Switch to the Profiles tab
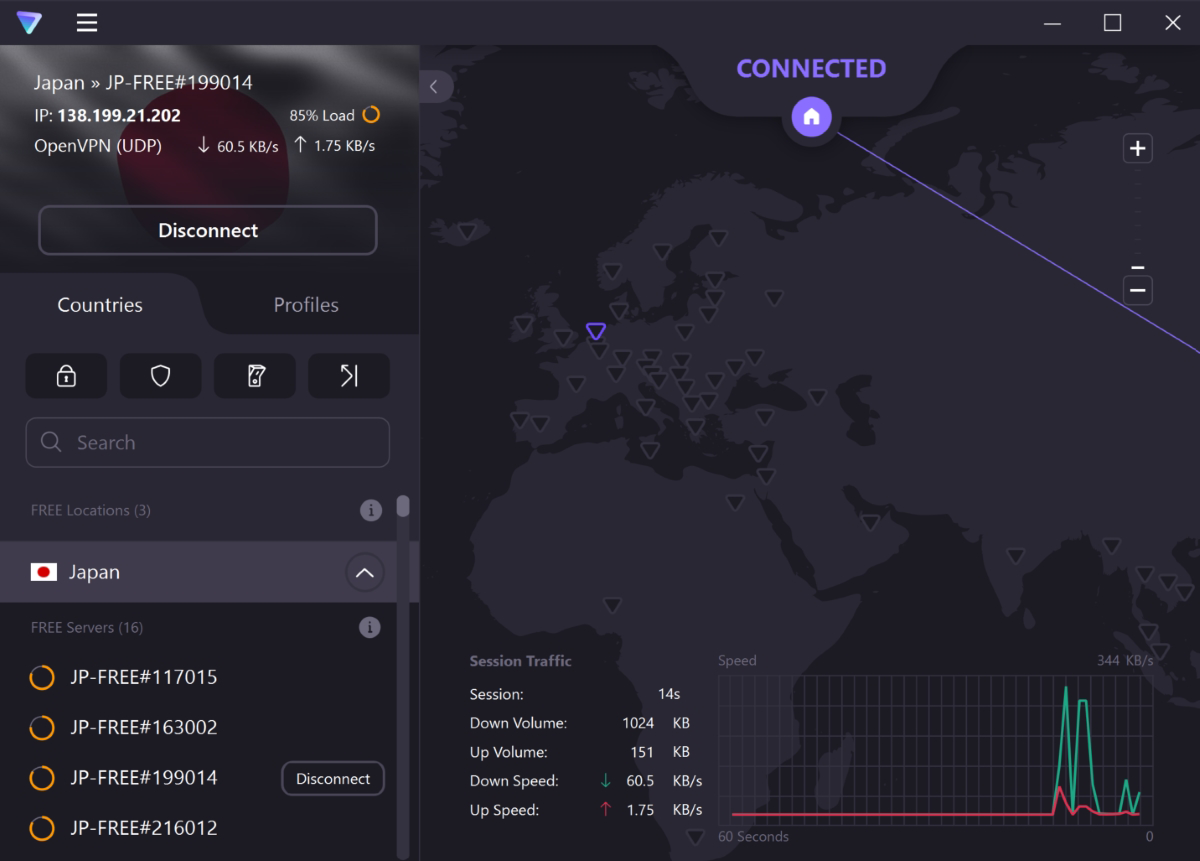Screen dimensions: 1200x861 coord(306,305)
